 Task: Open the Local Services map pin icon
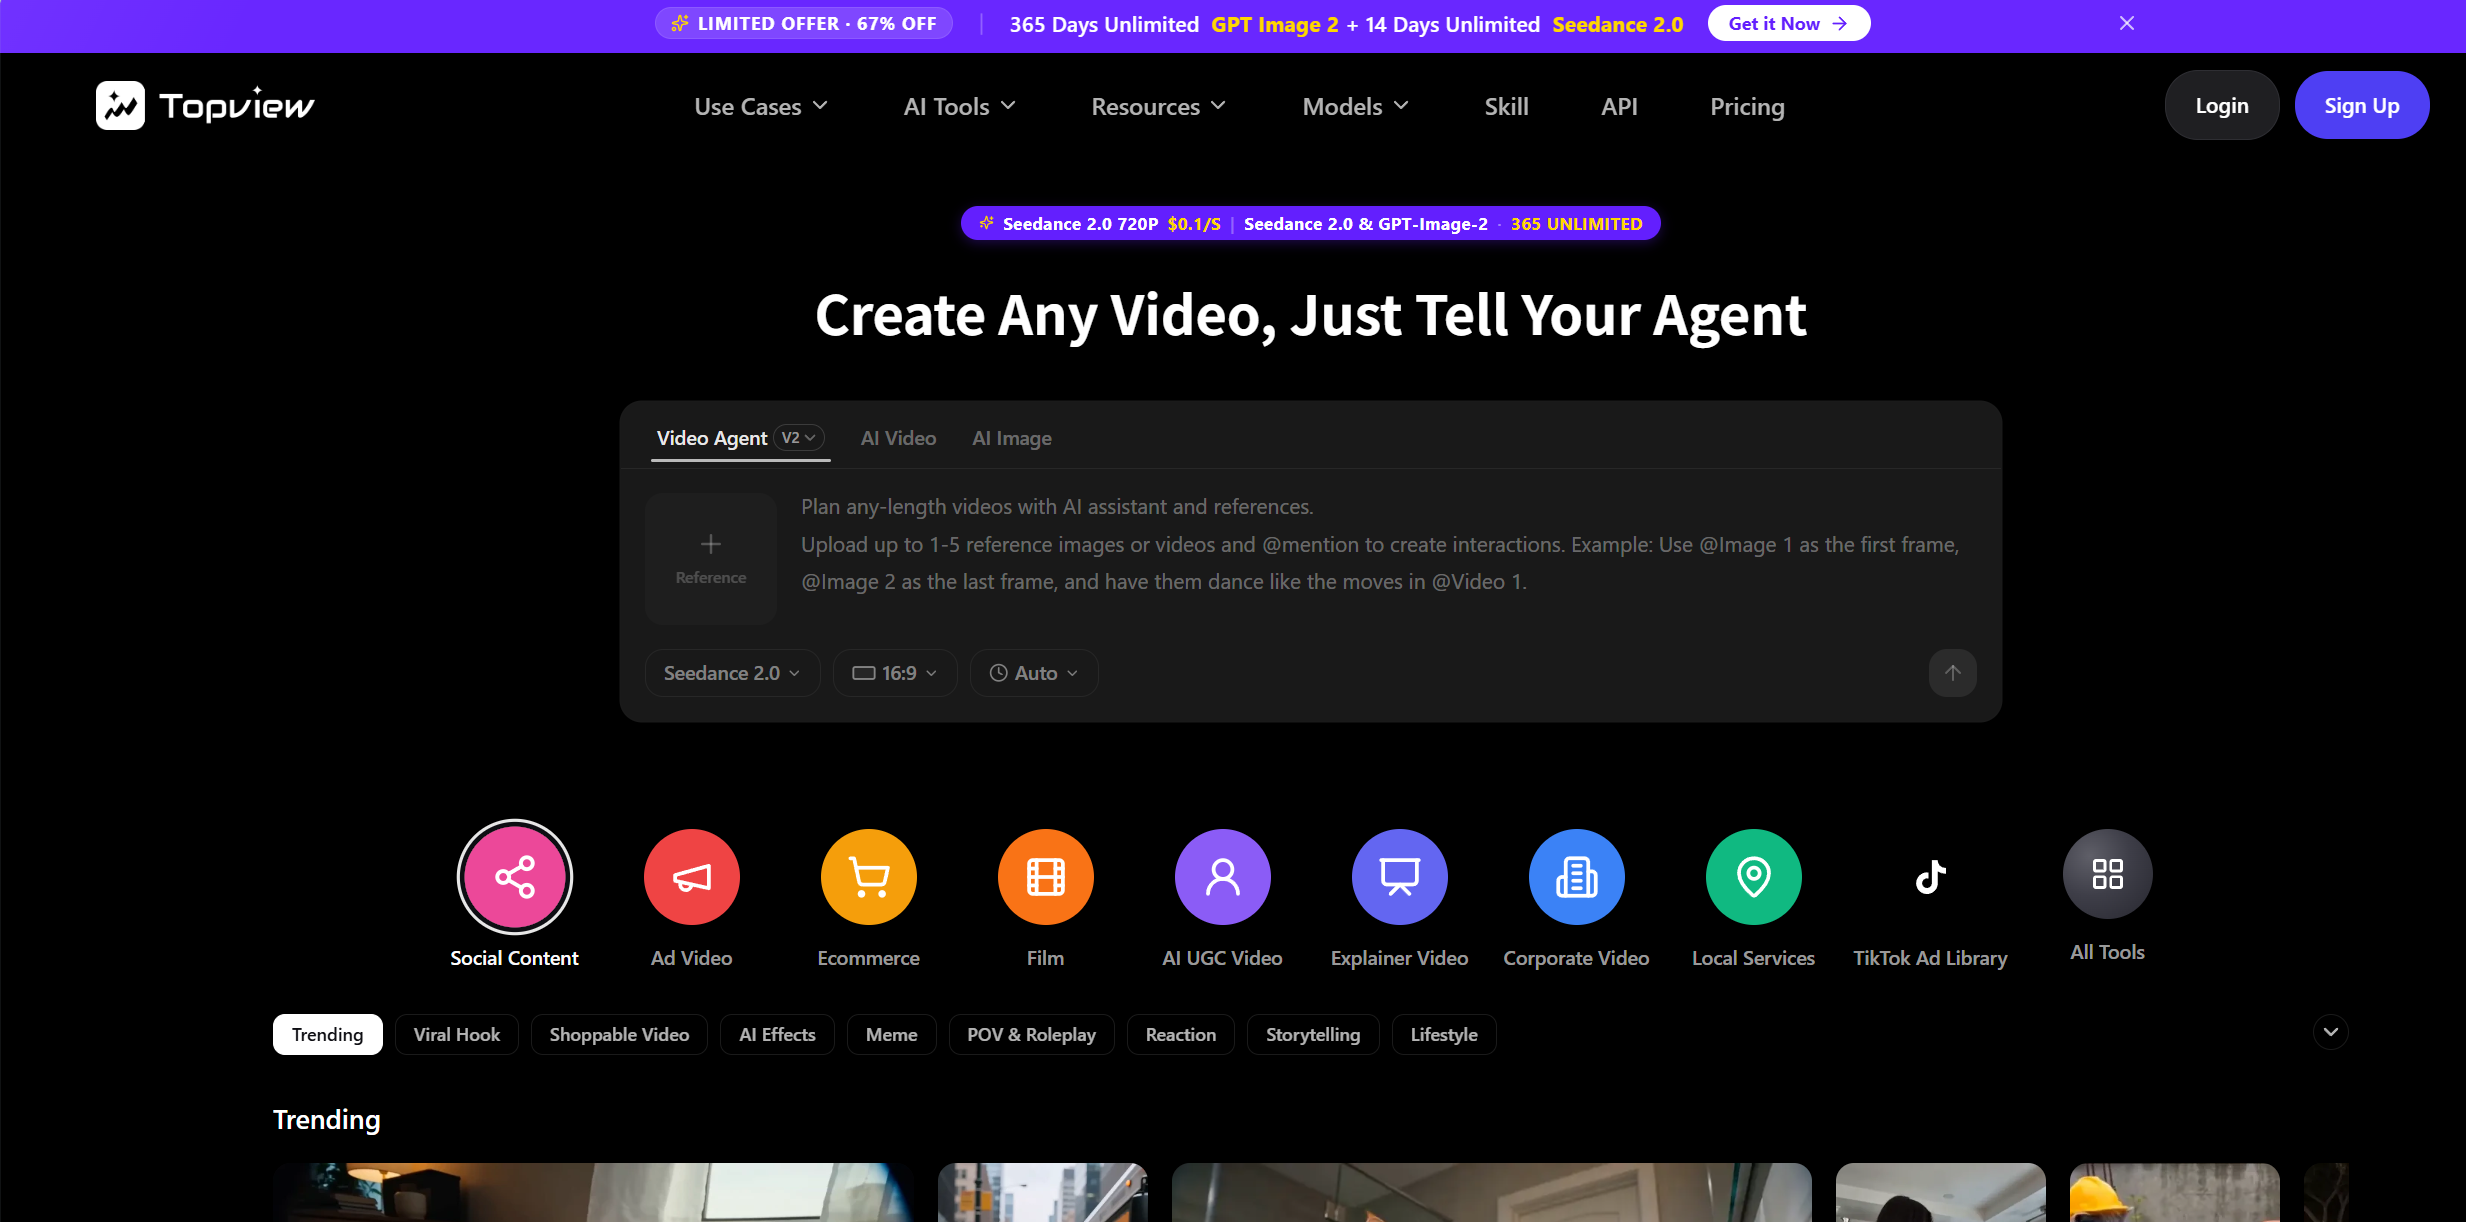coord(1754,877)
